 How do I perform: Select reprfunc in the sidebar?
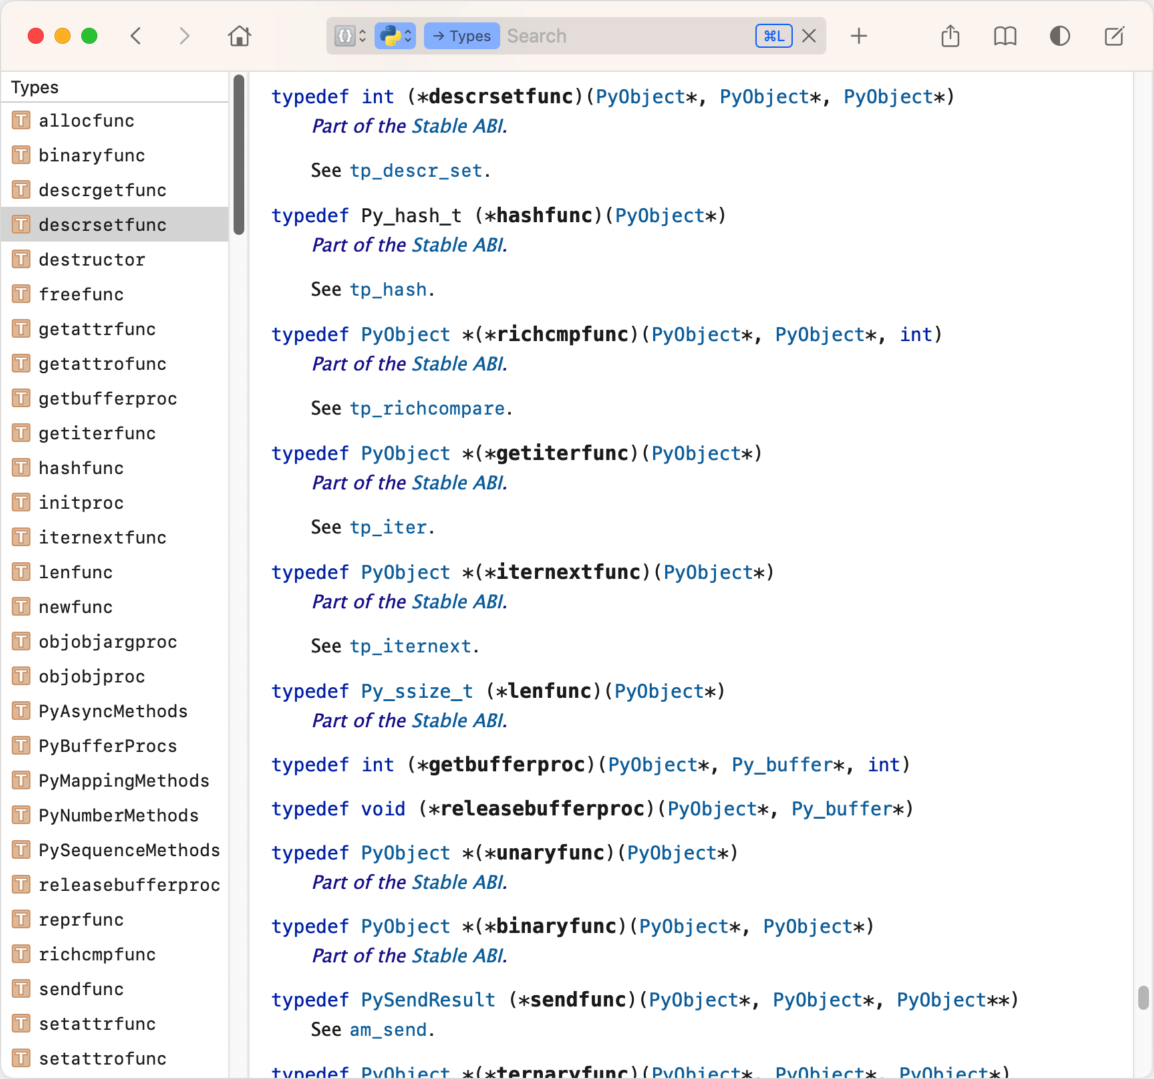click(x=115, y=919)
